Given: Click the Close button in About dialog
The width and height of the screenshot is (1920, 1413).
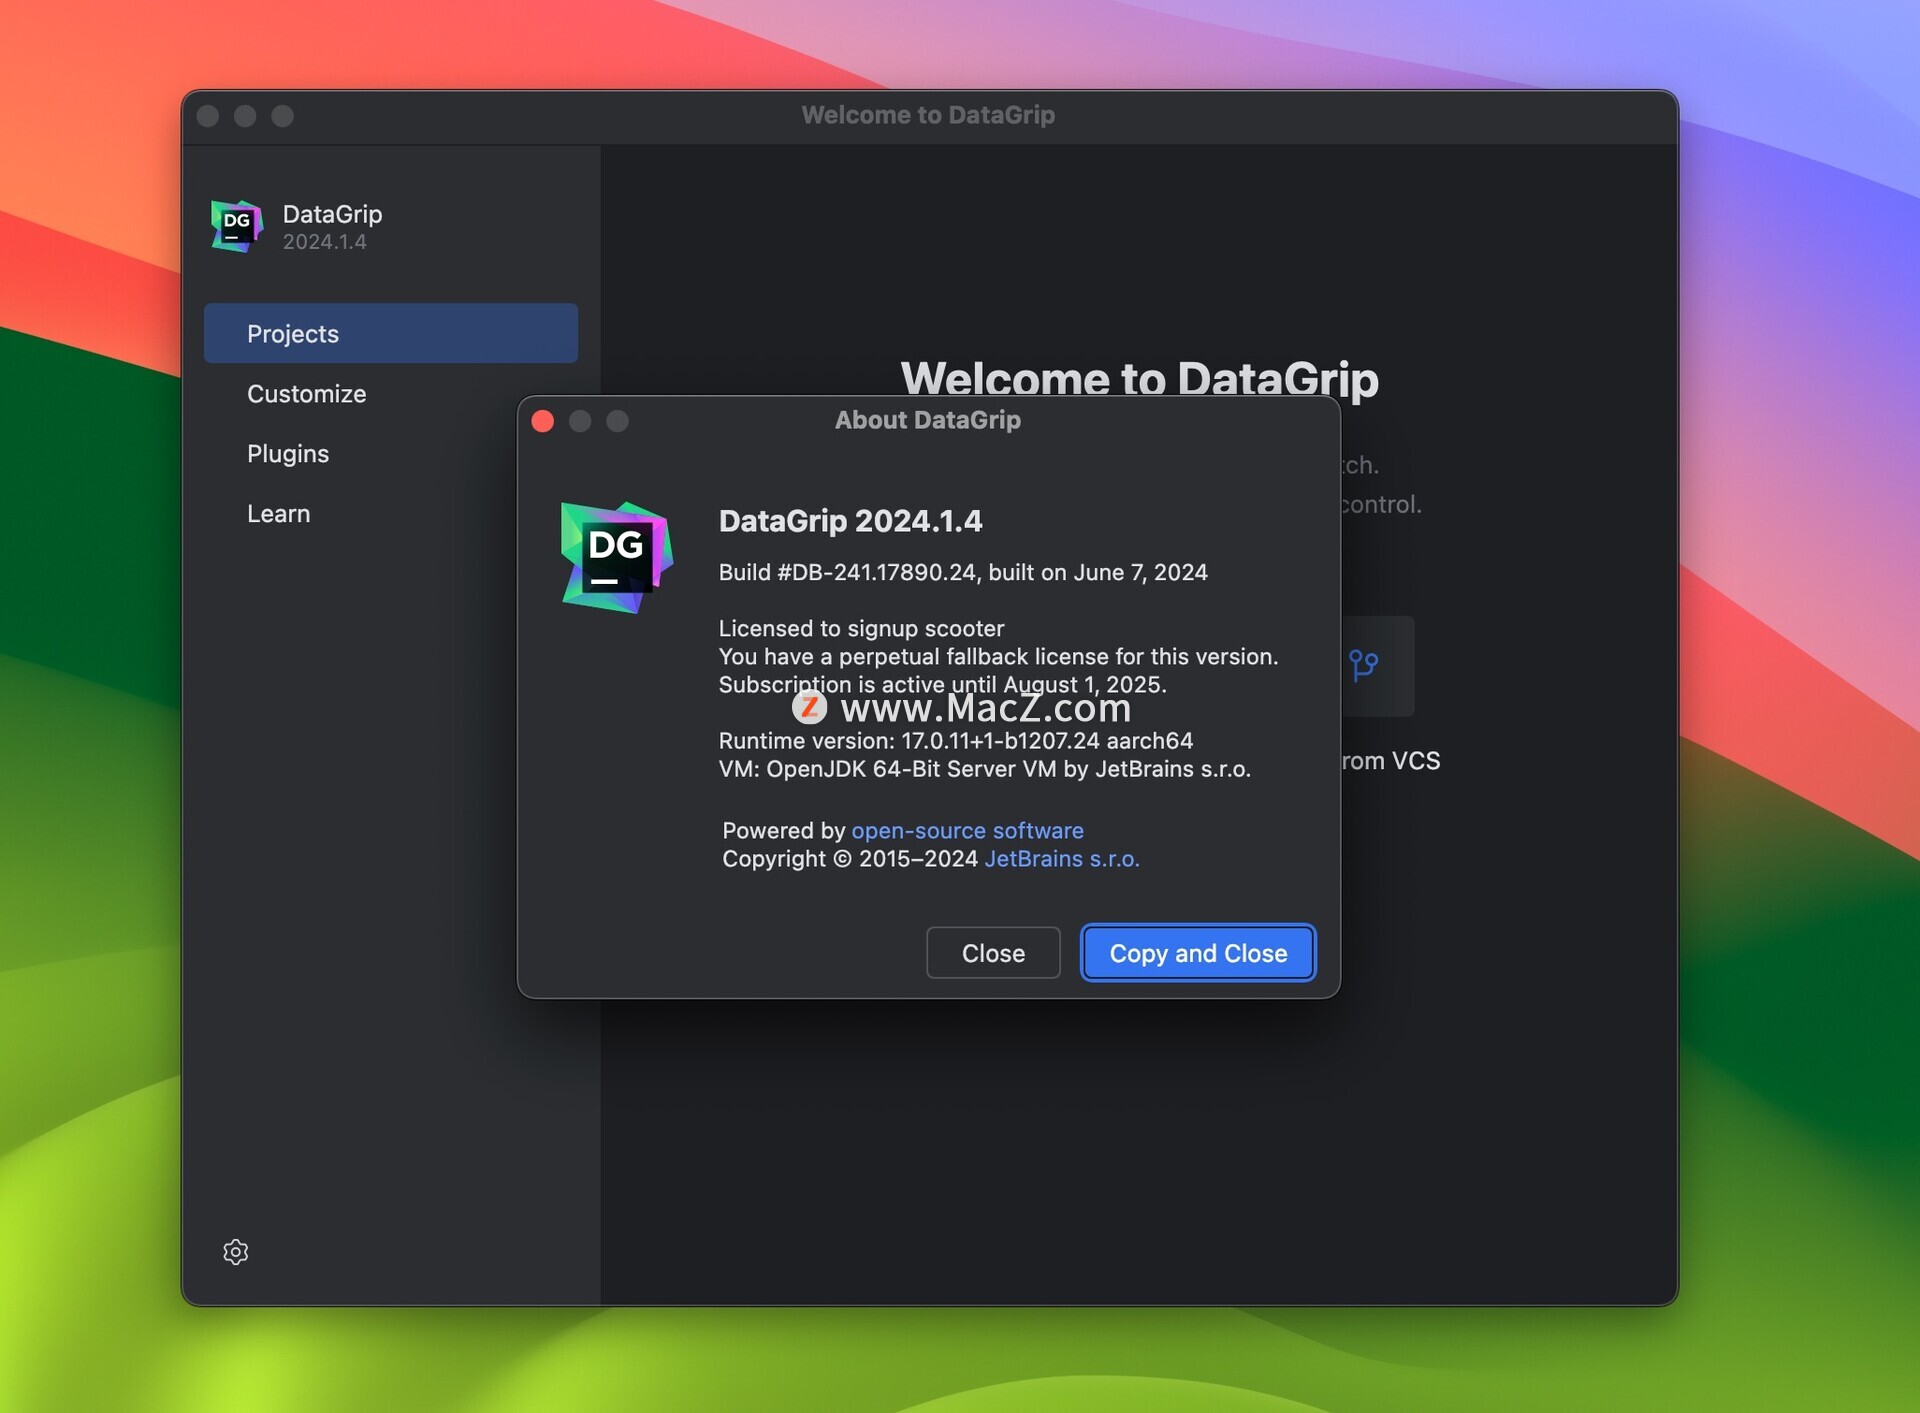Looking at the screenshot, I should click(993, 953).
